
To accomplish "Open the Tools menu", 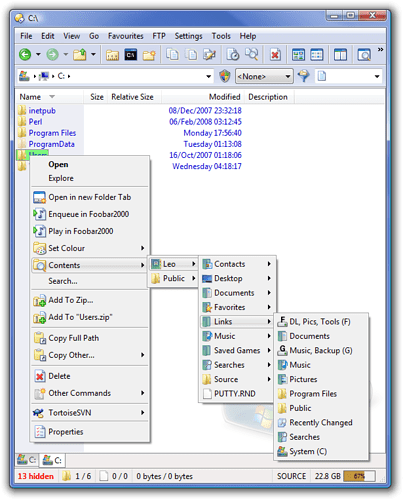I will click(221, 36).
